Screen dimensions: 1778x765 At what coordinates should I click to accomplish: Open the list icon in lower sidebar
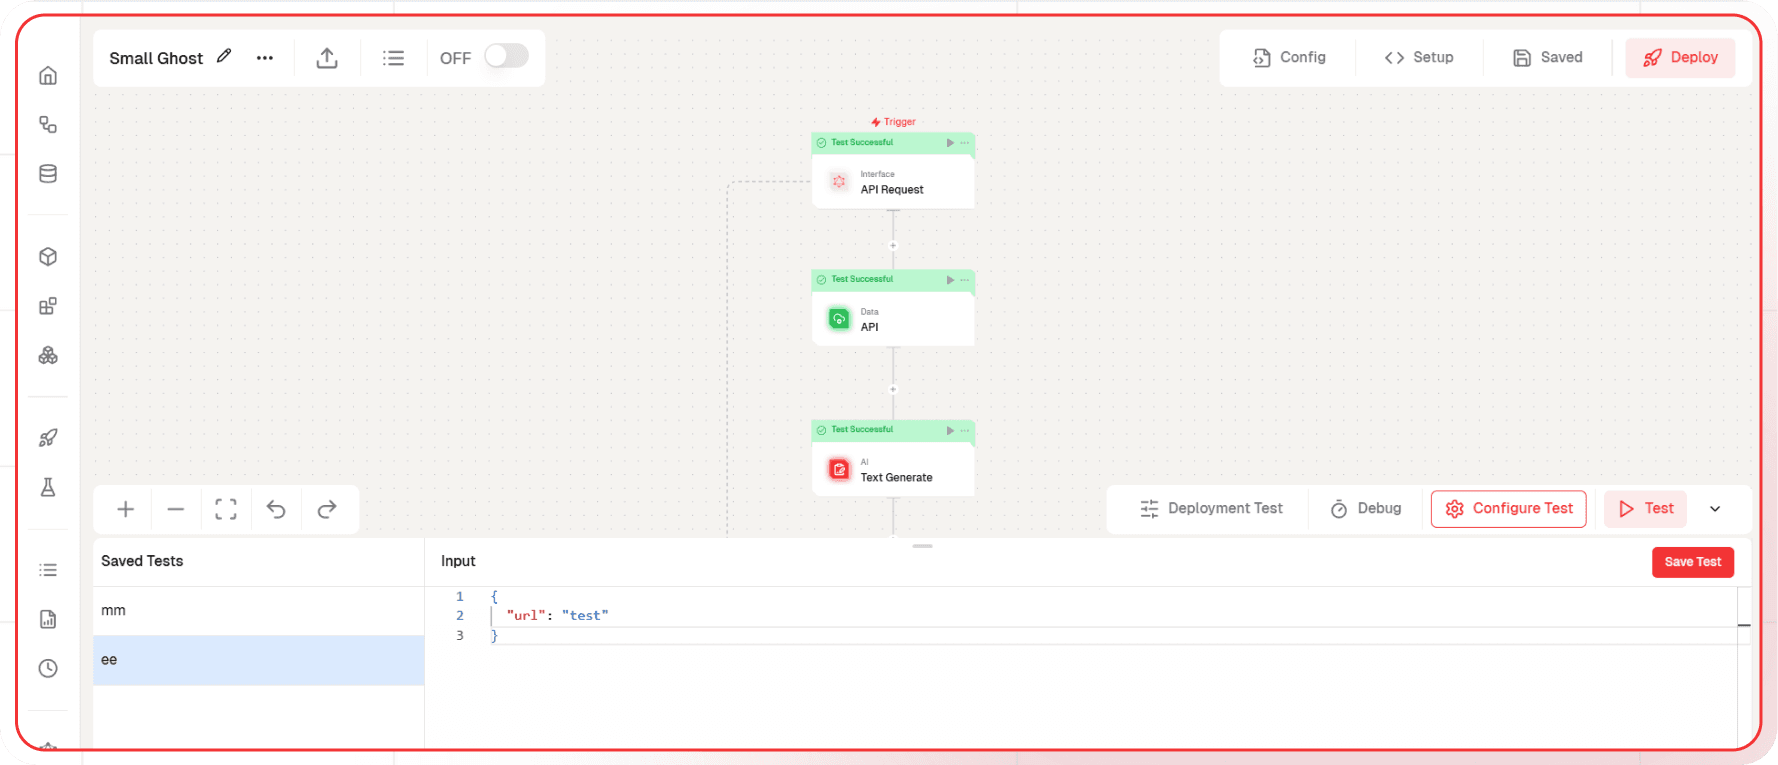tap(48, 570)
